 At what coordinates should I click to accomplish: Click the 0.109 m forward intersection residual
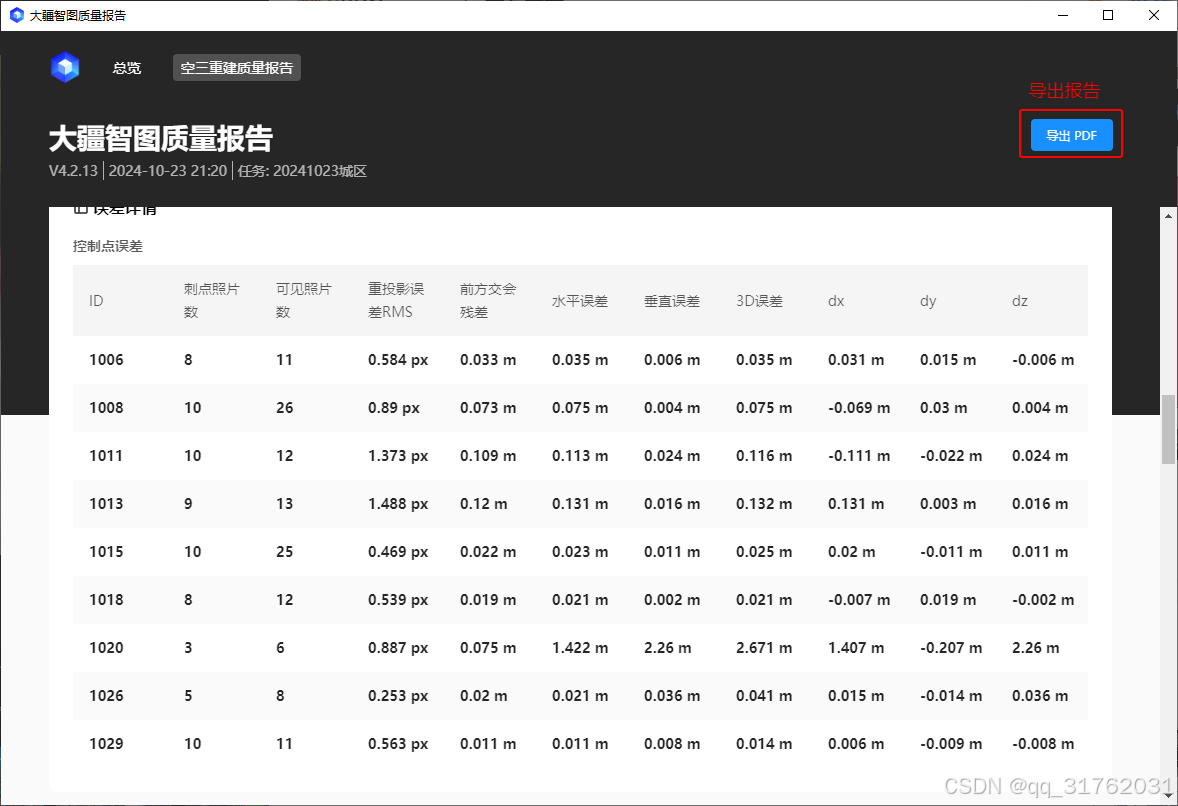(488, 456)
